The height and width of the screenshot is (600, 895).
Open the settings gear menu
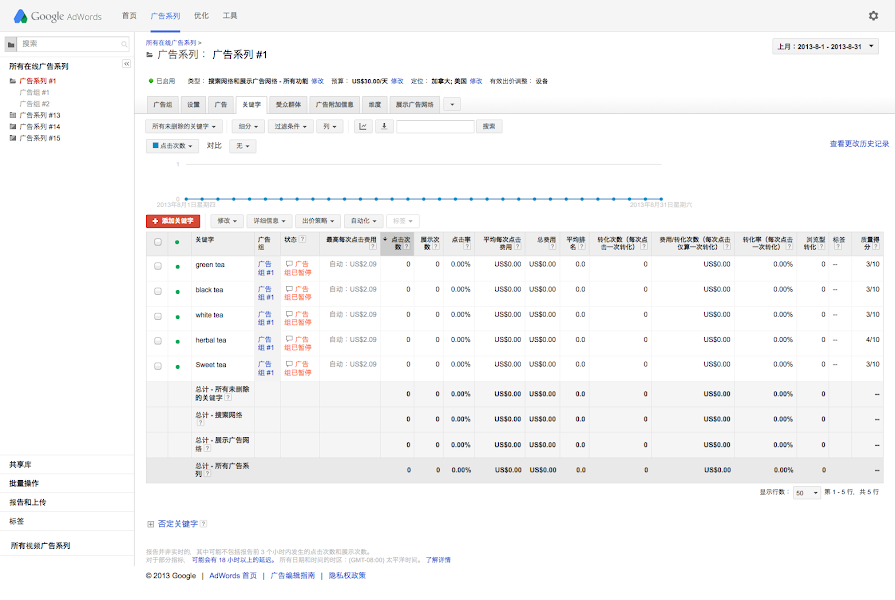tap(873, 16)
